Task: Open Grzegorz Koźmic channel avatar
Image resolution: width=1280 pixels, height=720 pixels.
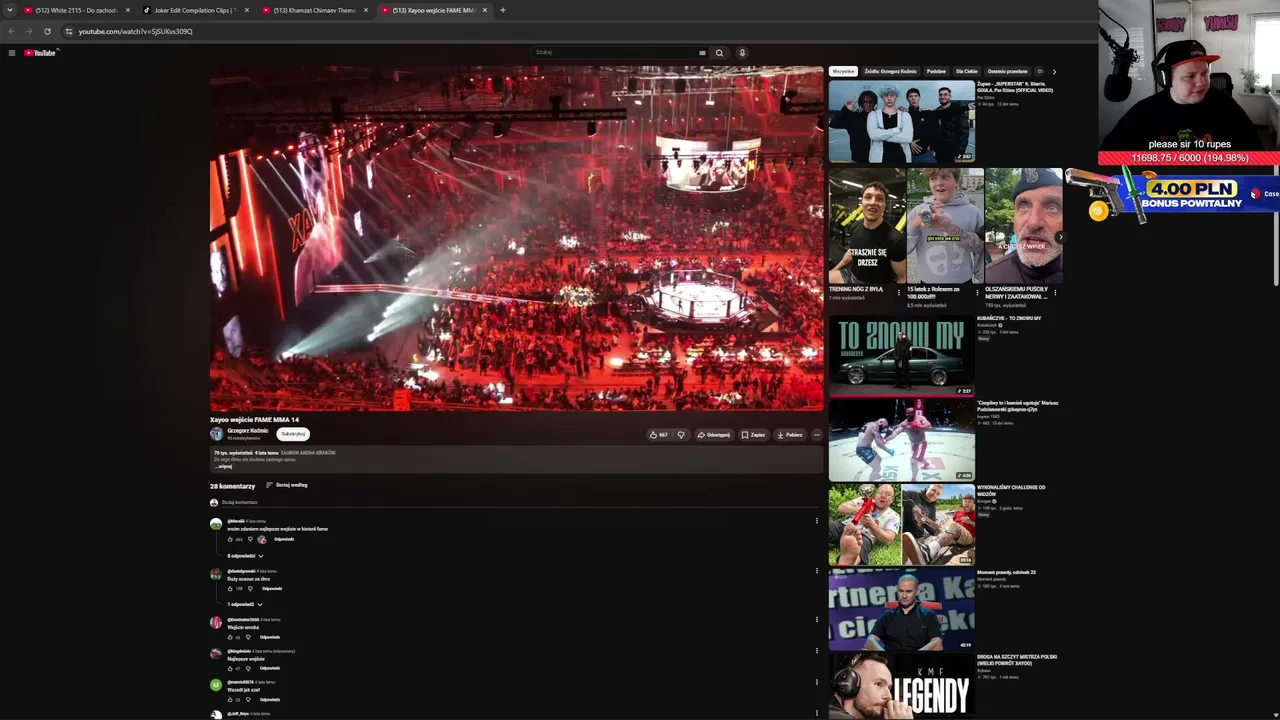Action: click(216, 434)
